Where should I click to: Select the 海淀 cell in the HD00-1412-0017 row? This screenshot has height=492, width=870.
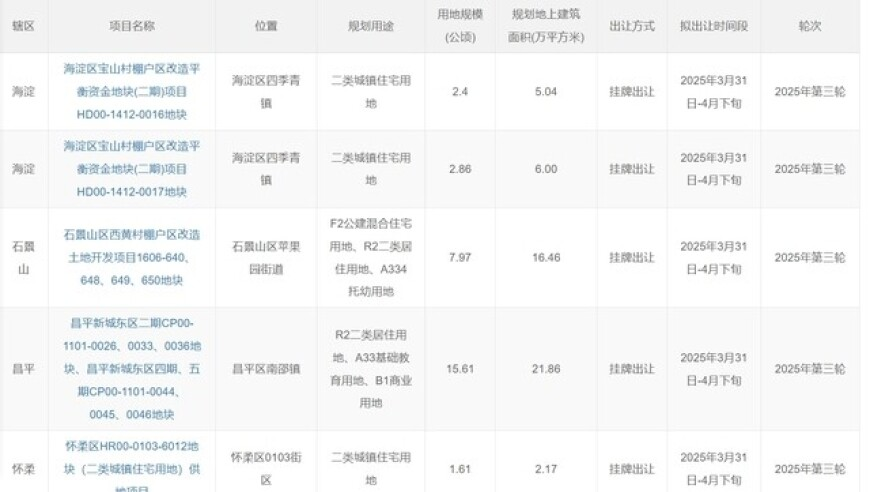pos(23,169)
